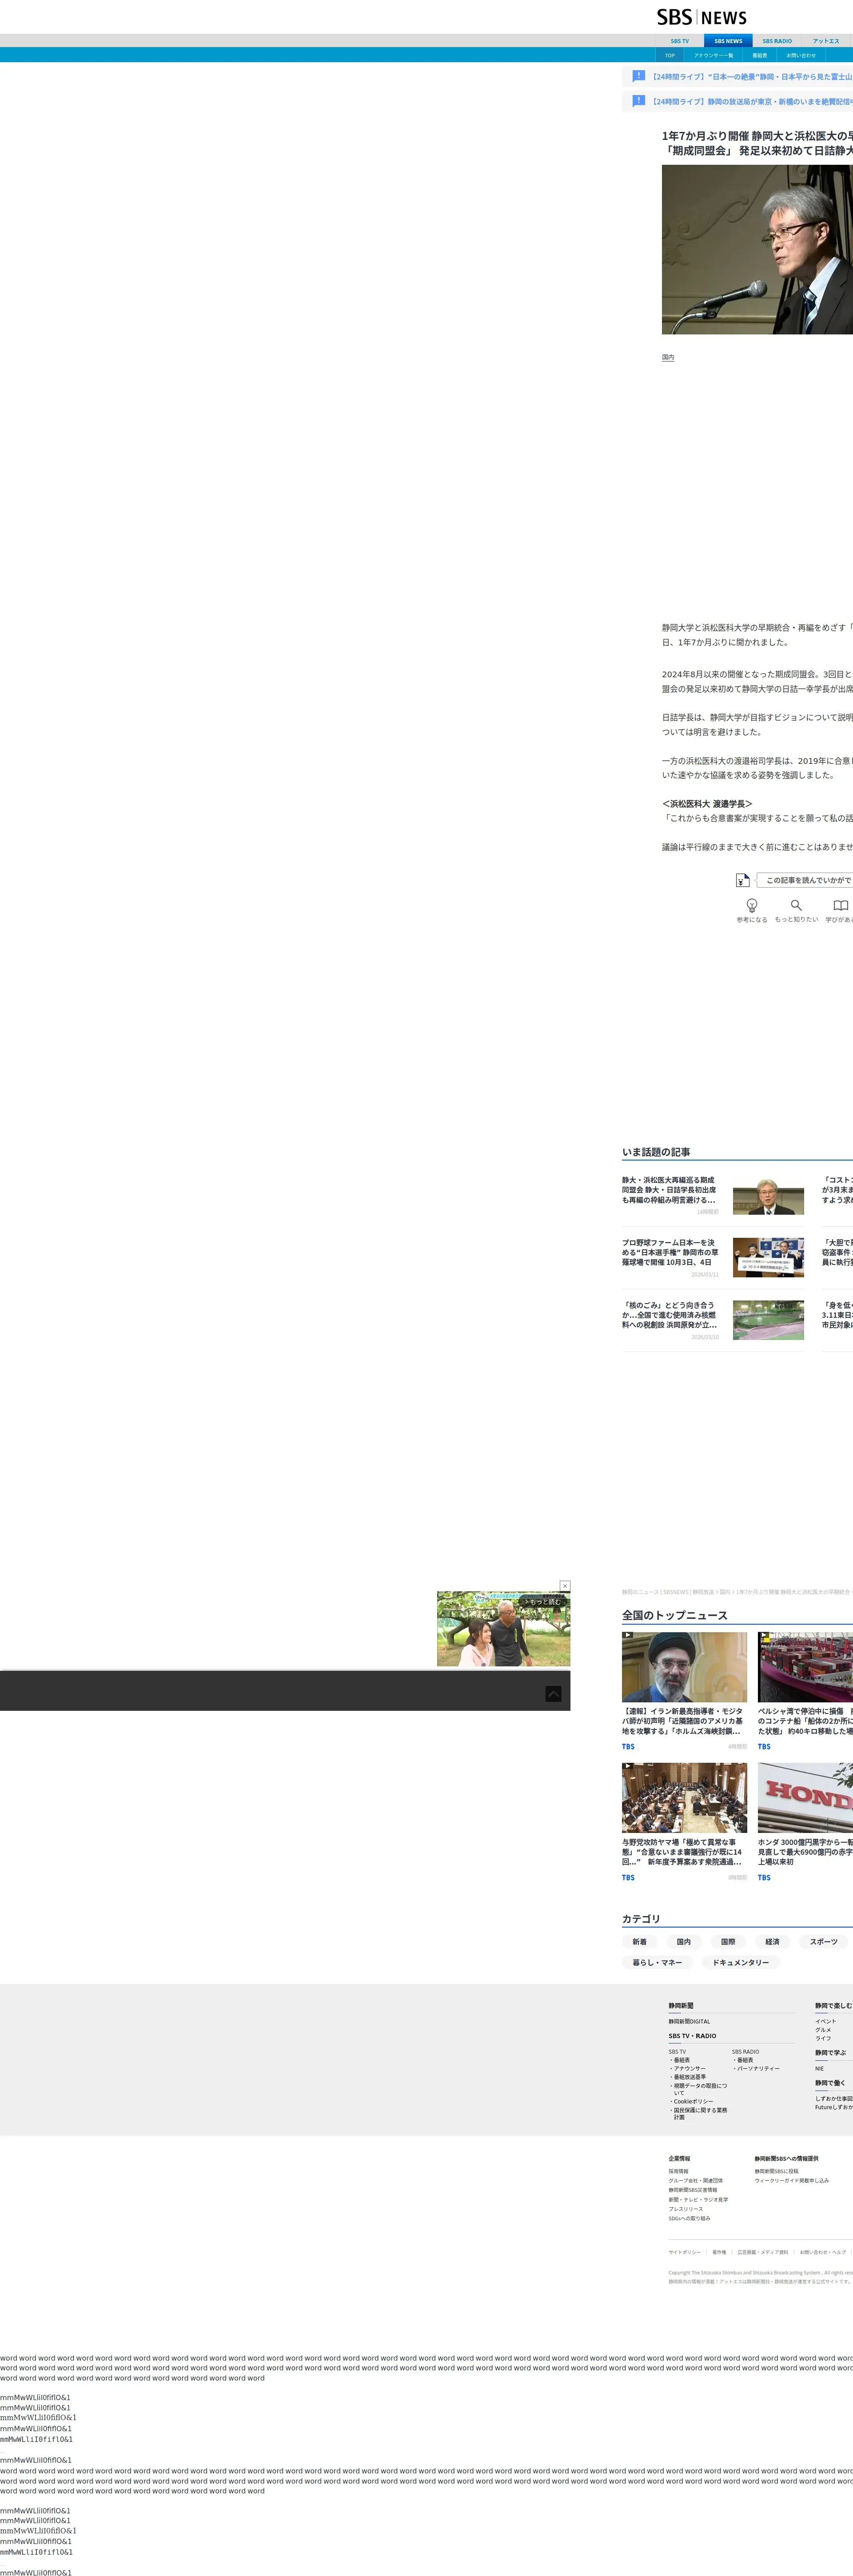853x2576 pixels.
Task: Click the open book 学びがある icon
Action: pyautogui.click(x=840, y=905)
